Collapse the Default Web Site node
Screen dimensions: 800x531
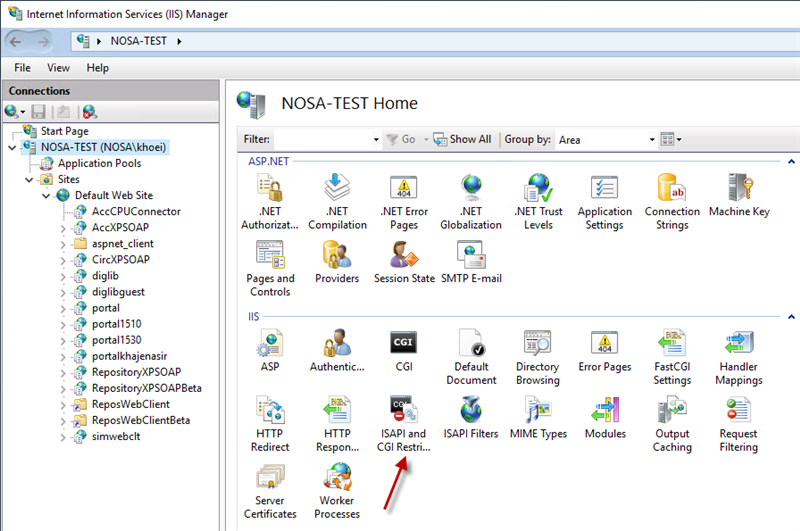click(47, 196)
